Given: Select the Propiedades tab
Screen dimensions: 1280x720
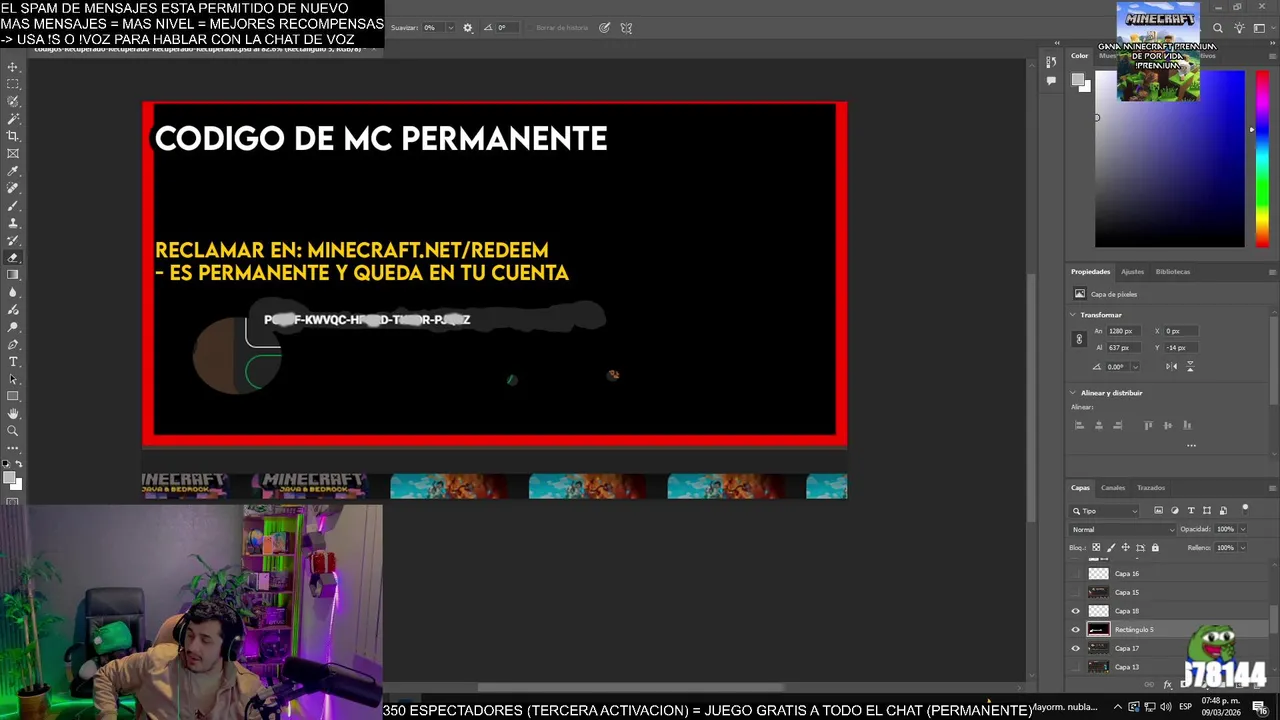Looking at the screenshot, I should (1090, 272).
